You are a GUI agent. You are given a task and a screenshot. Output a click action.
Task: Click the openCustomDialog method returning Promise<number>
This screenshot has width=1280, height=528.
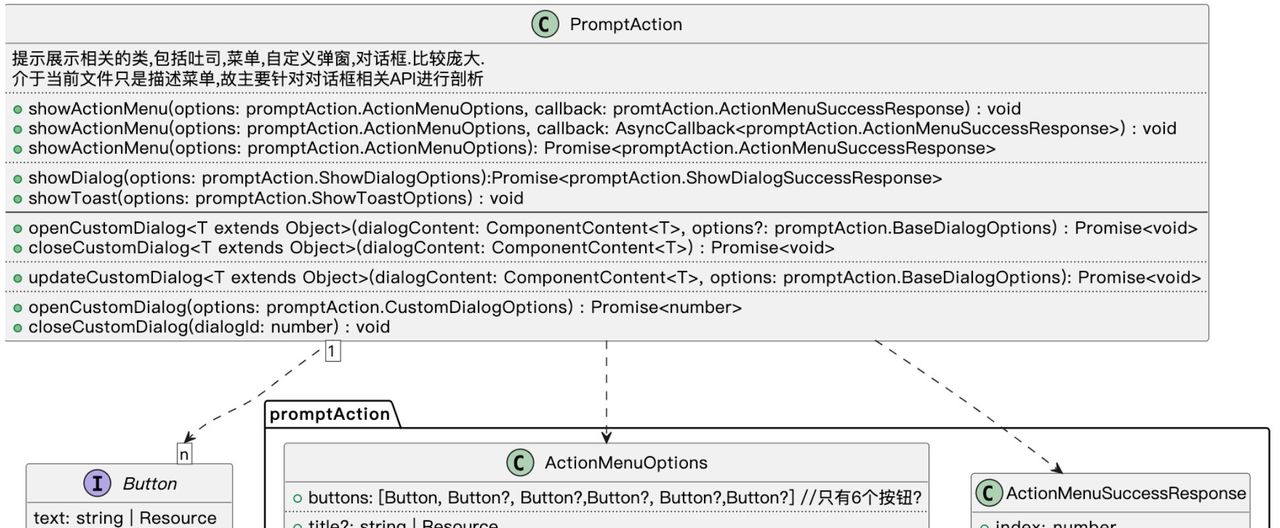coord(385,307)
